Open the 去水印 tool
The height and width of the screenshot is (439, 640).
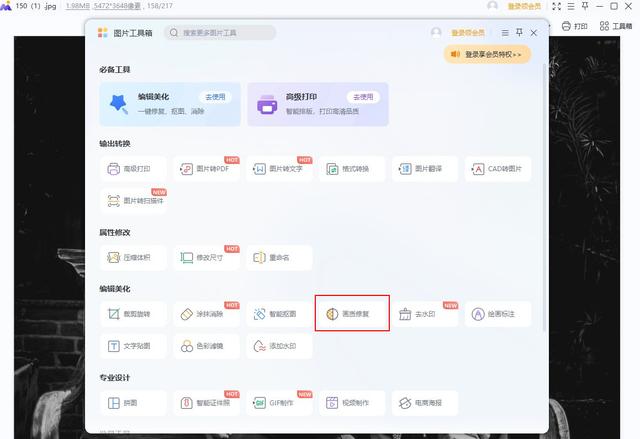click(x=425, y=314)
